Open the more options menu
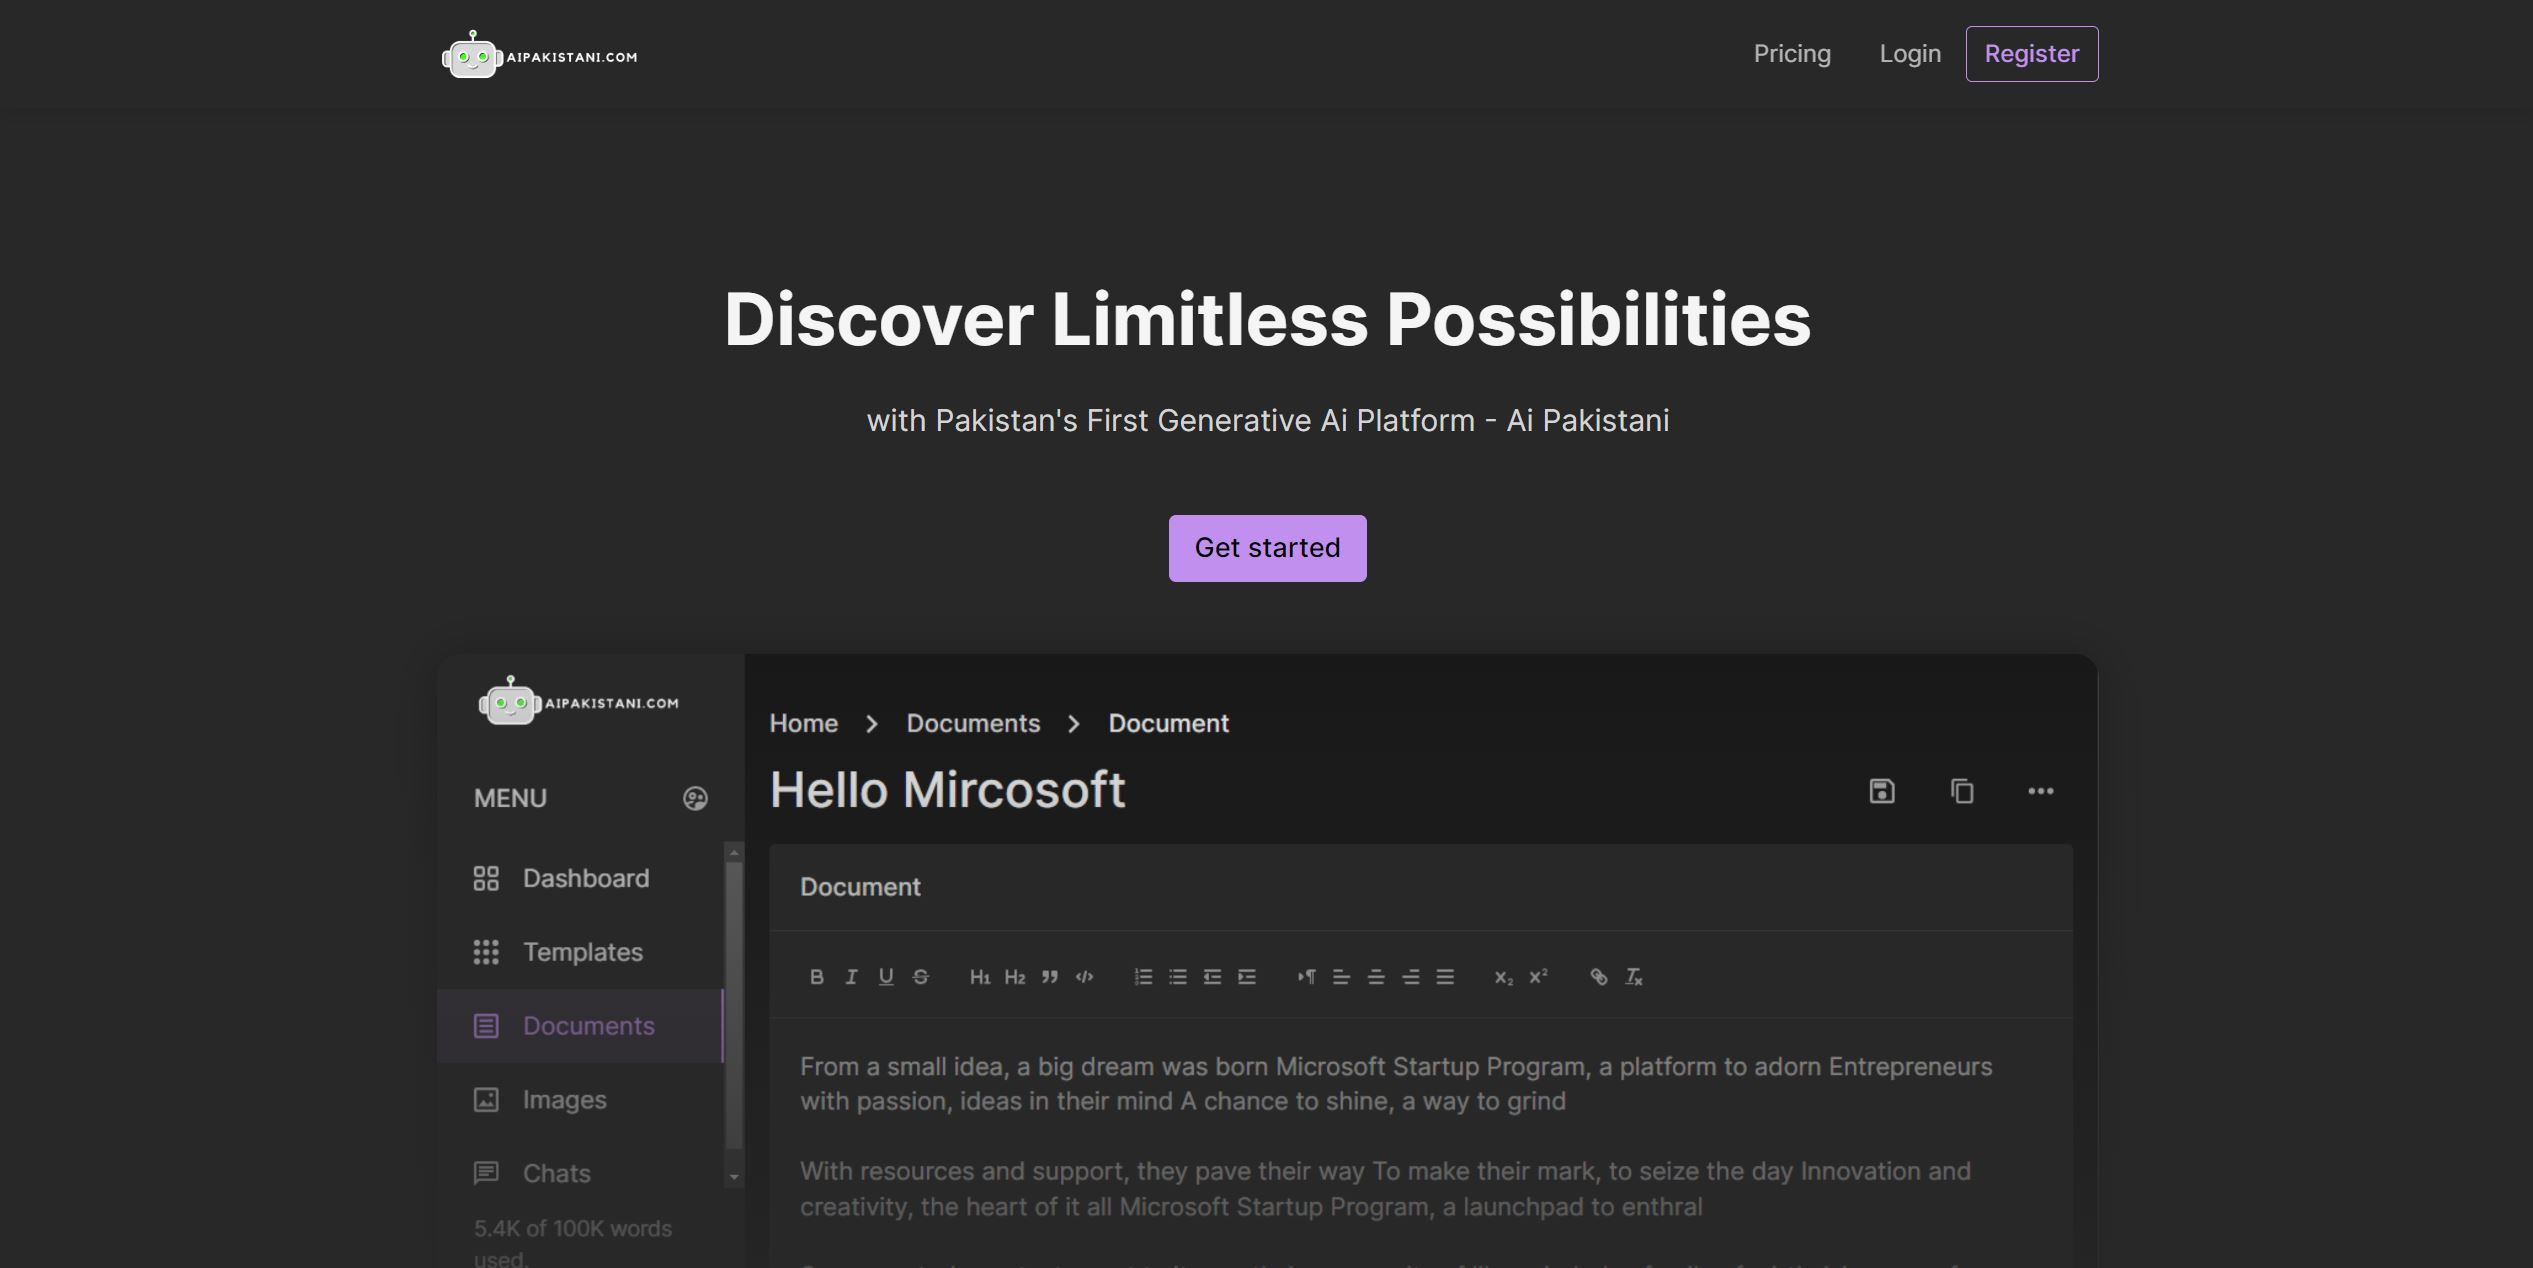This screenshot has width=2533, height=1268. click(2042, 791)
